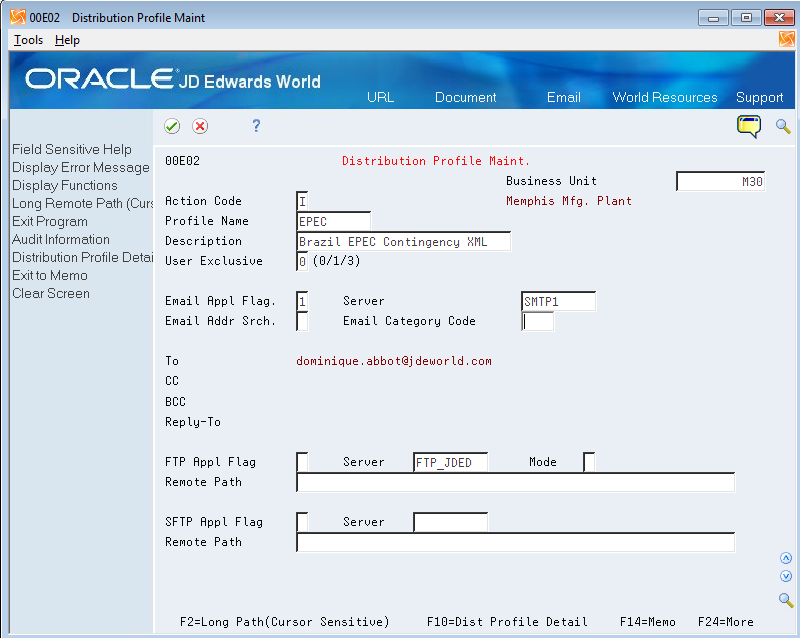Open the URL banner tab
The width and height of the screenshot is (800, 638).
[x=381, y=97]
